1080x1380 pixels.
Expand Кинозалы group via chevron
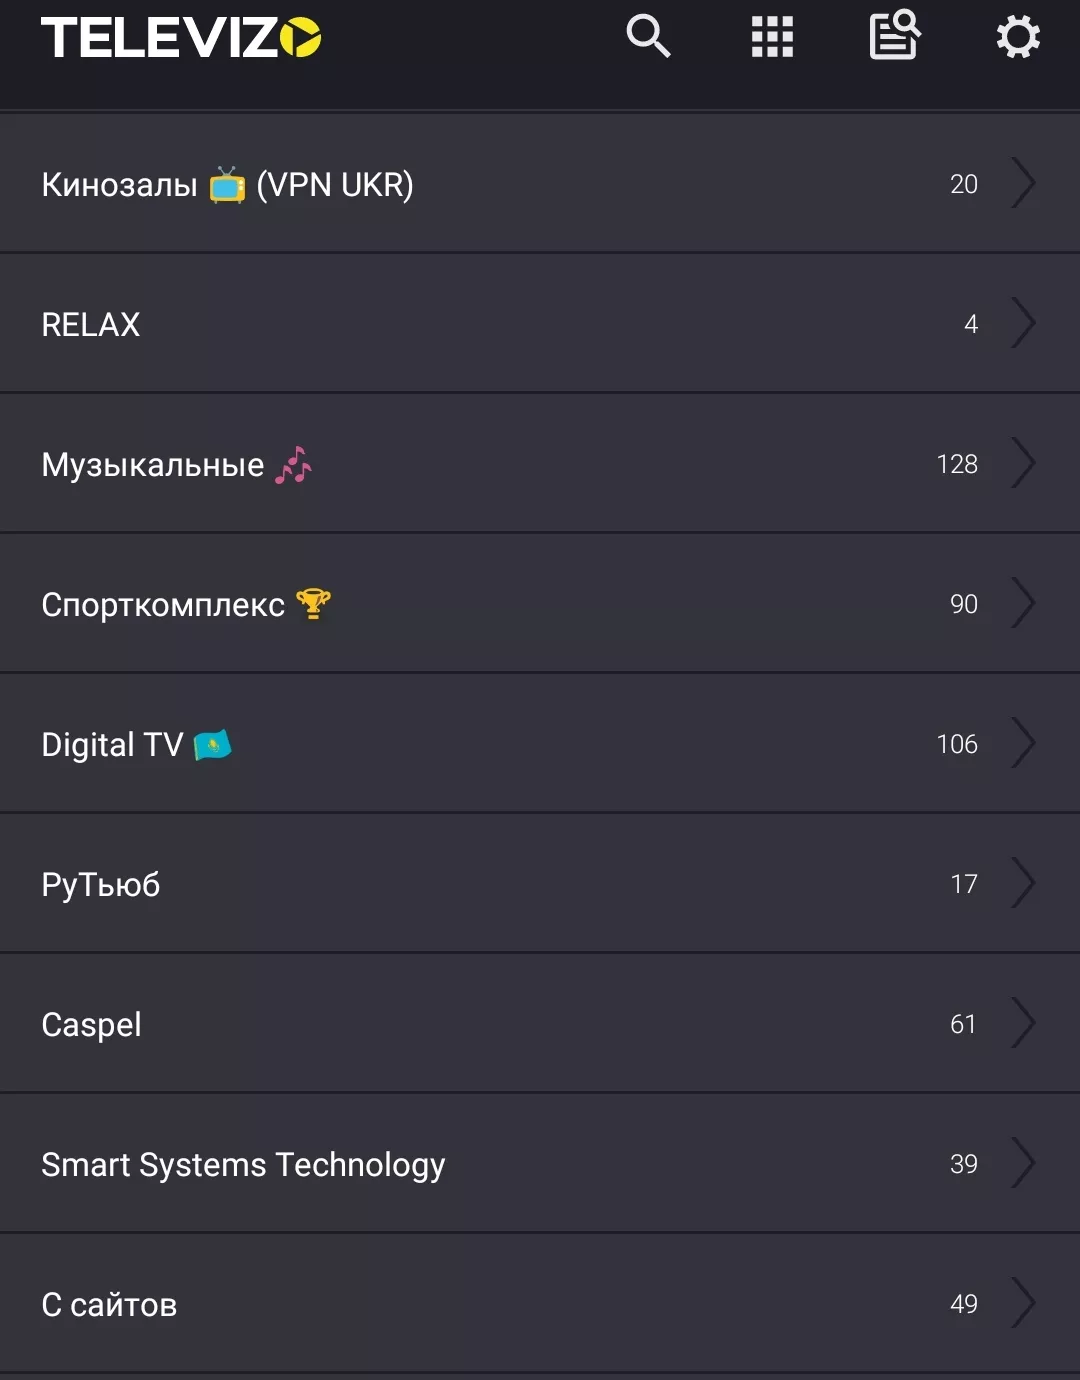coord(1023,183)
